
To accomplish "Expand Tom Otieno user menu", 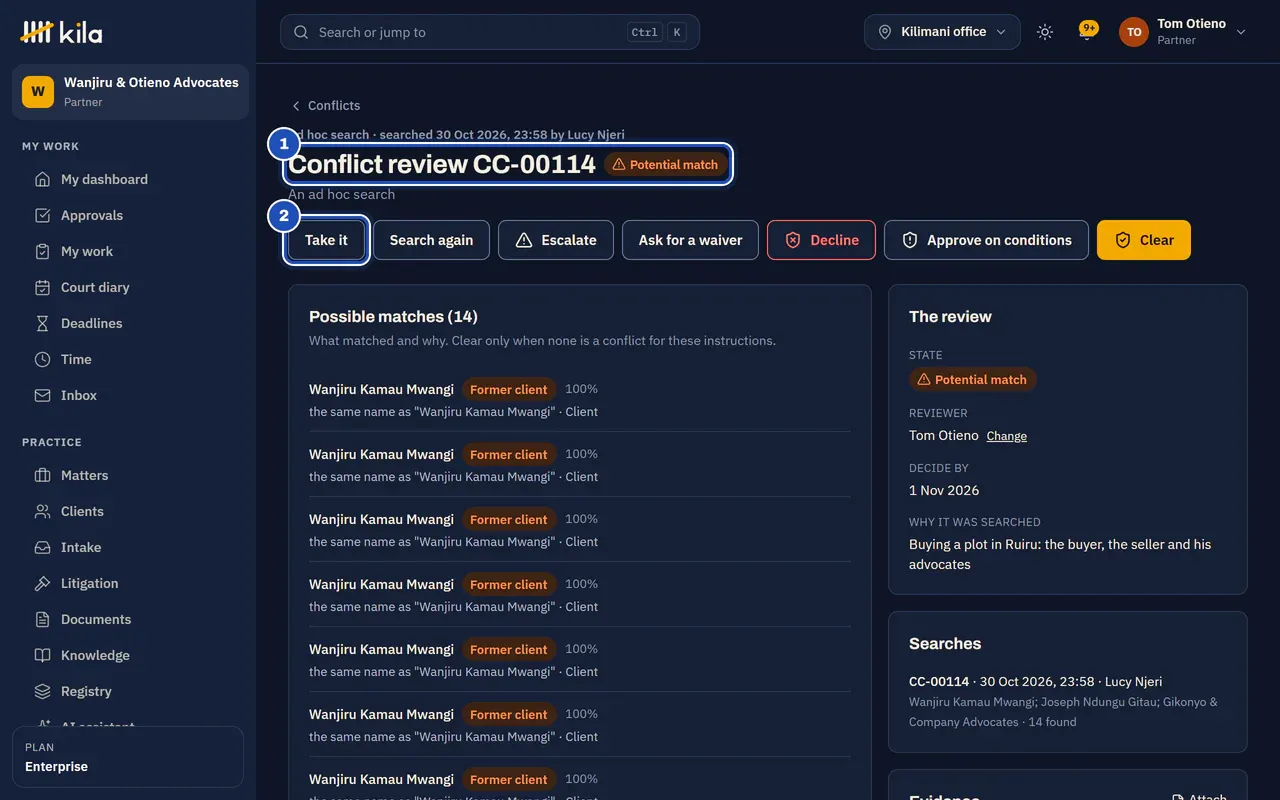I will click(1183, 32).
